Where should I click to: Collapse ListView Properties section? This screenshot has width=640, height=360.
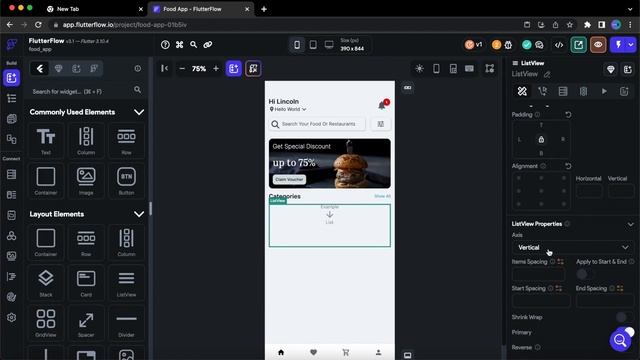631,224
